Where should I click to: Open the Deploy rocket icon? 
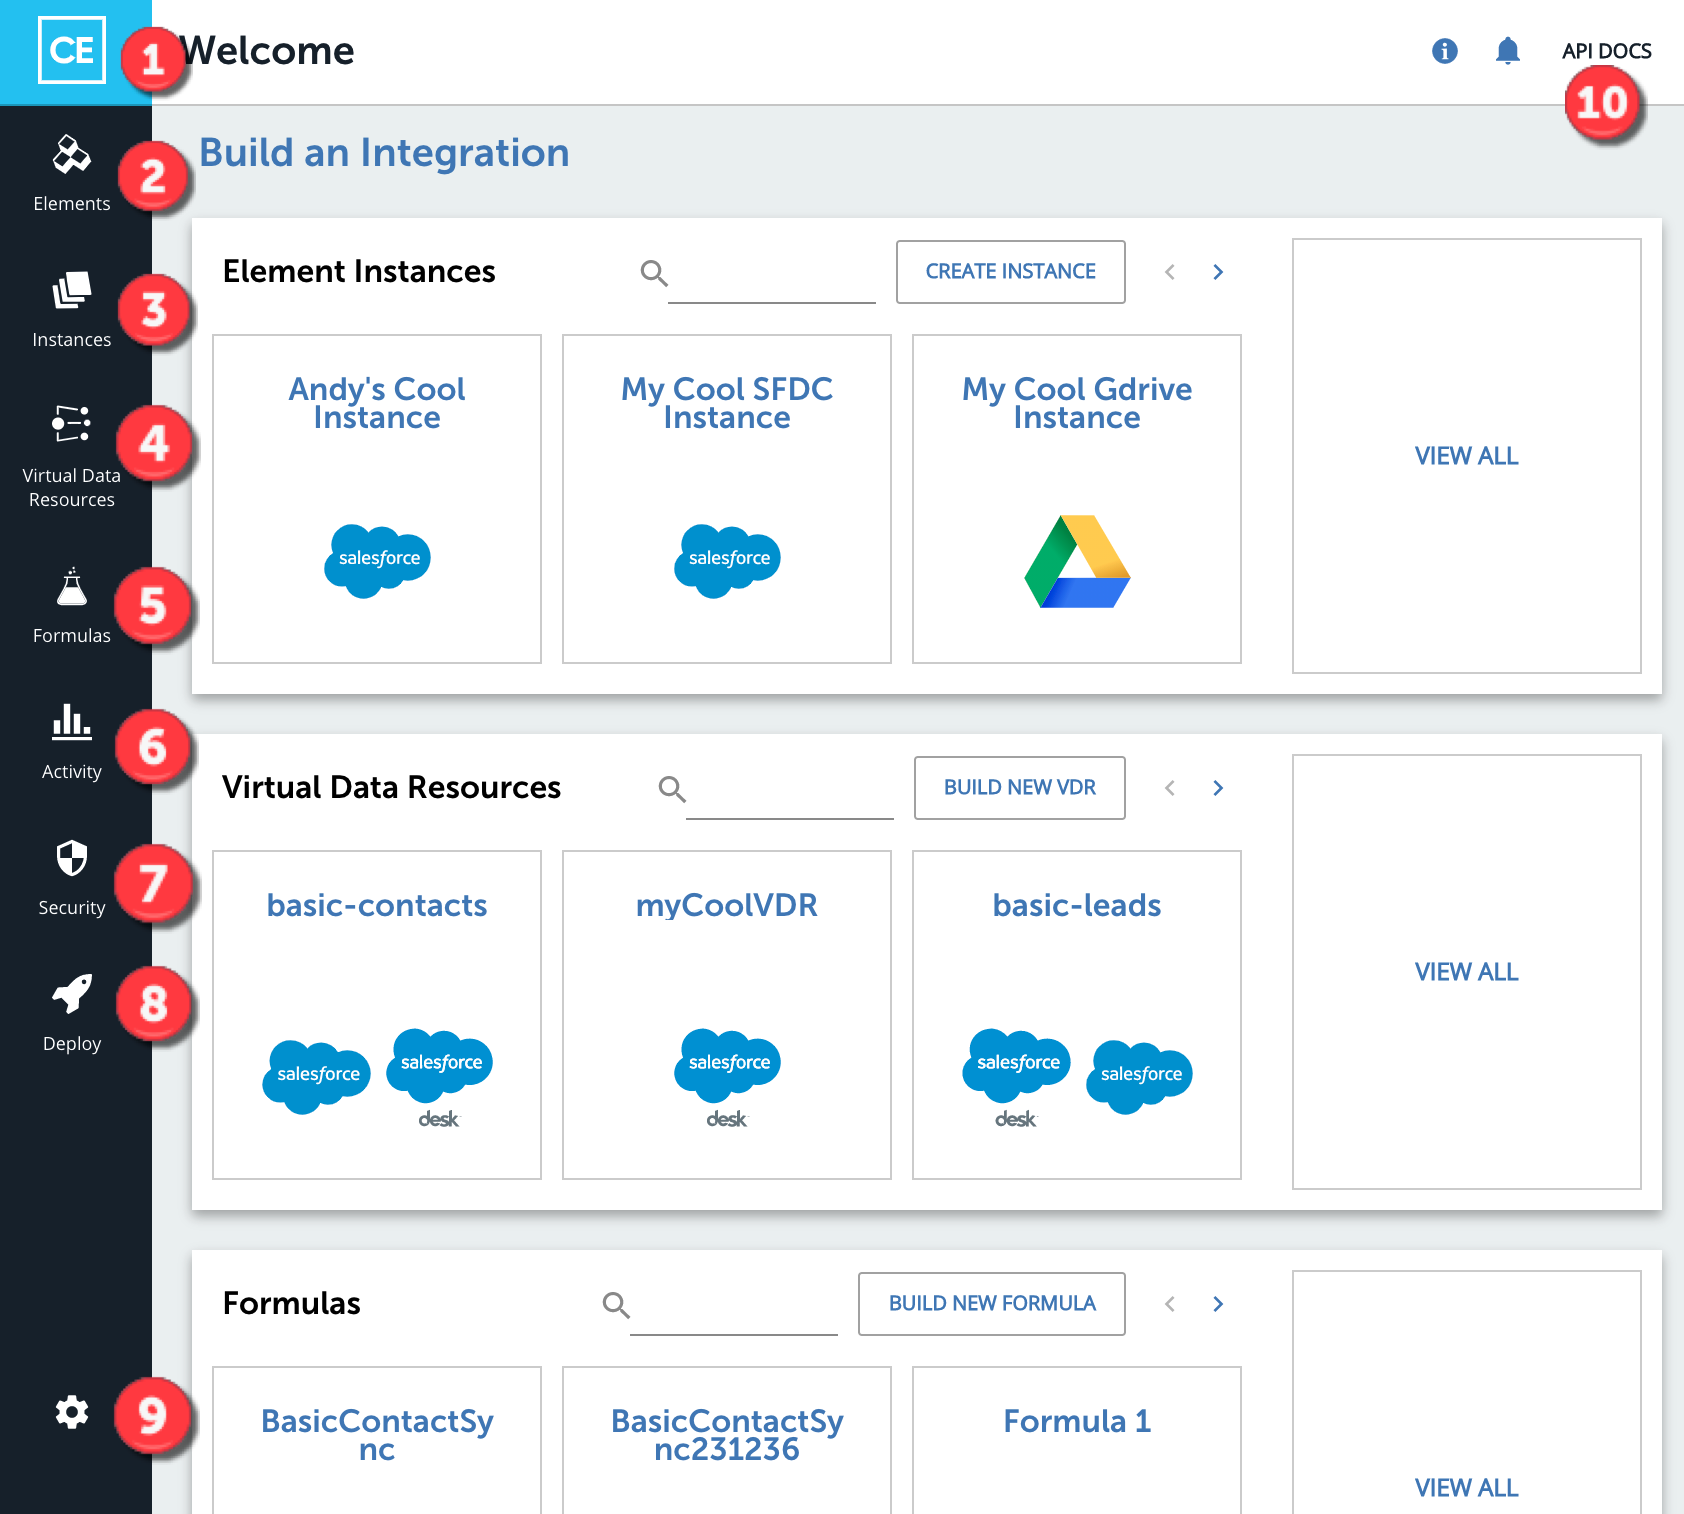coord(72,994)
